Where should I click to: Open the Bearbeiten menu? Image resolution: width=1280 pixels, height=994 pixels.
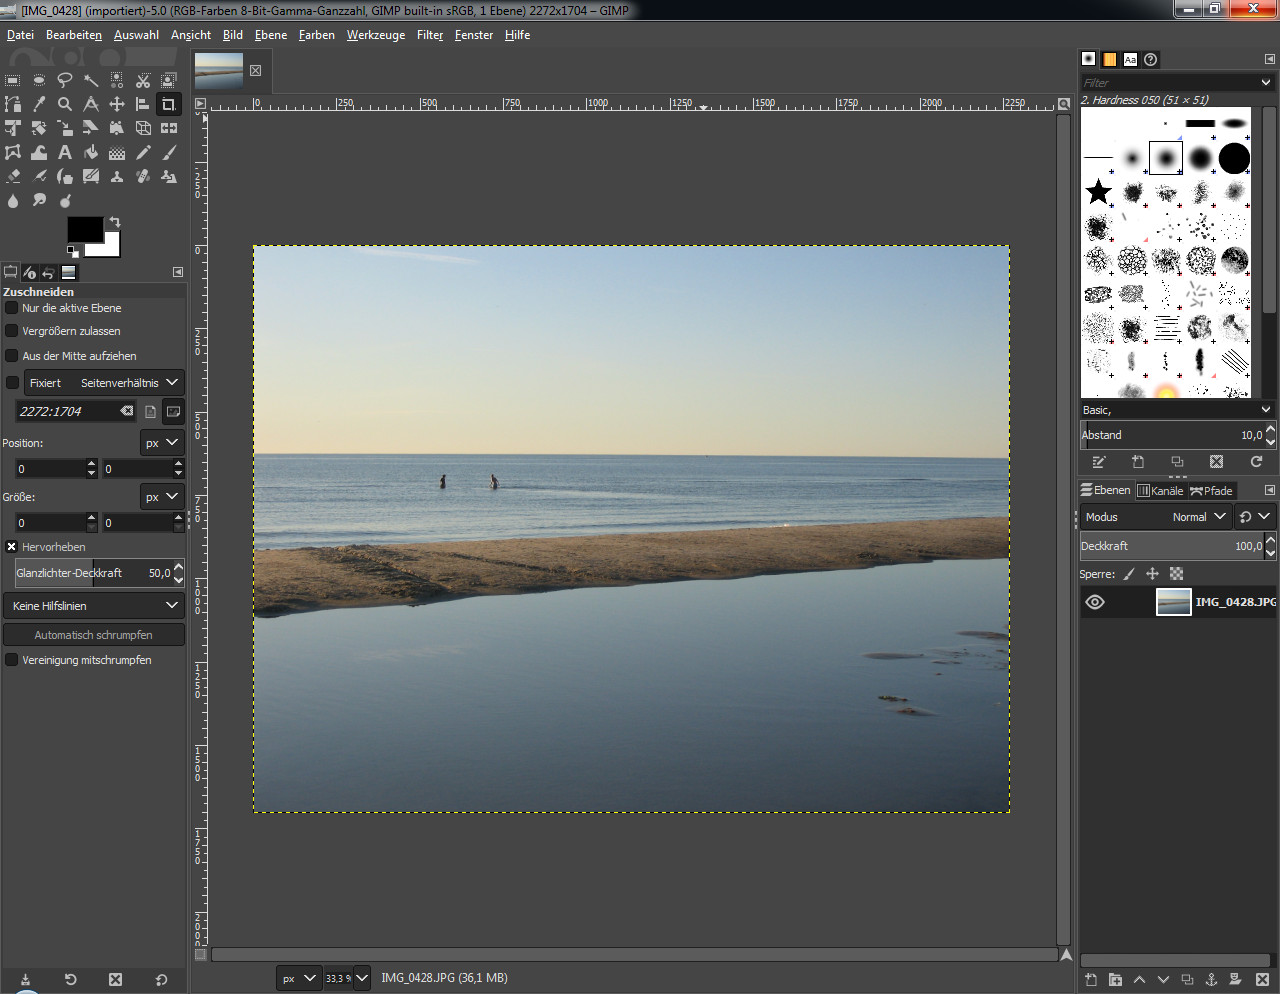[74, 35]
